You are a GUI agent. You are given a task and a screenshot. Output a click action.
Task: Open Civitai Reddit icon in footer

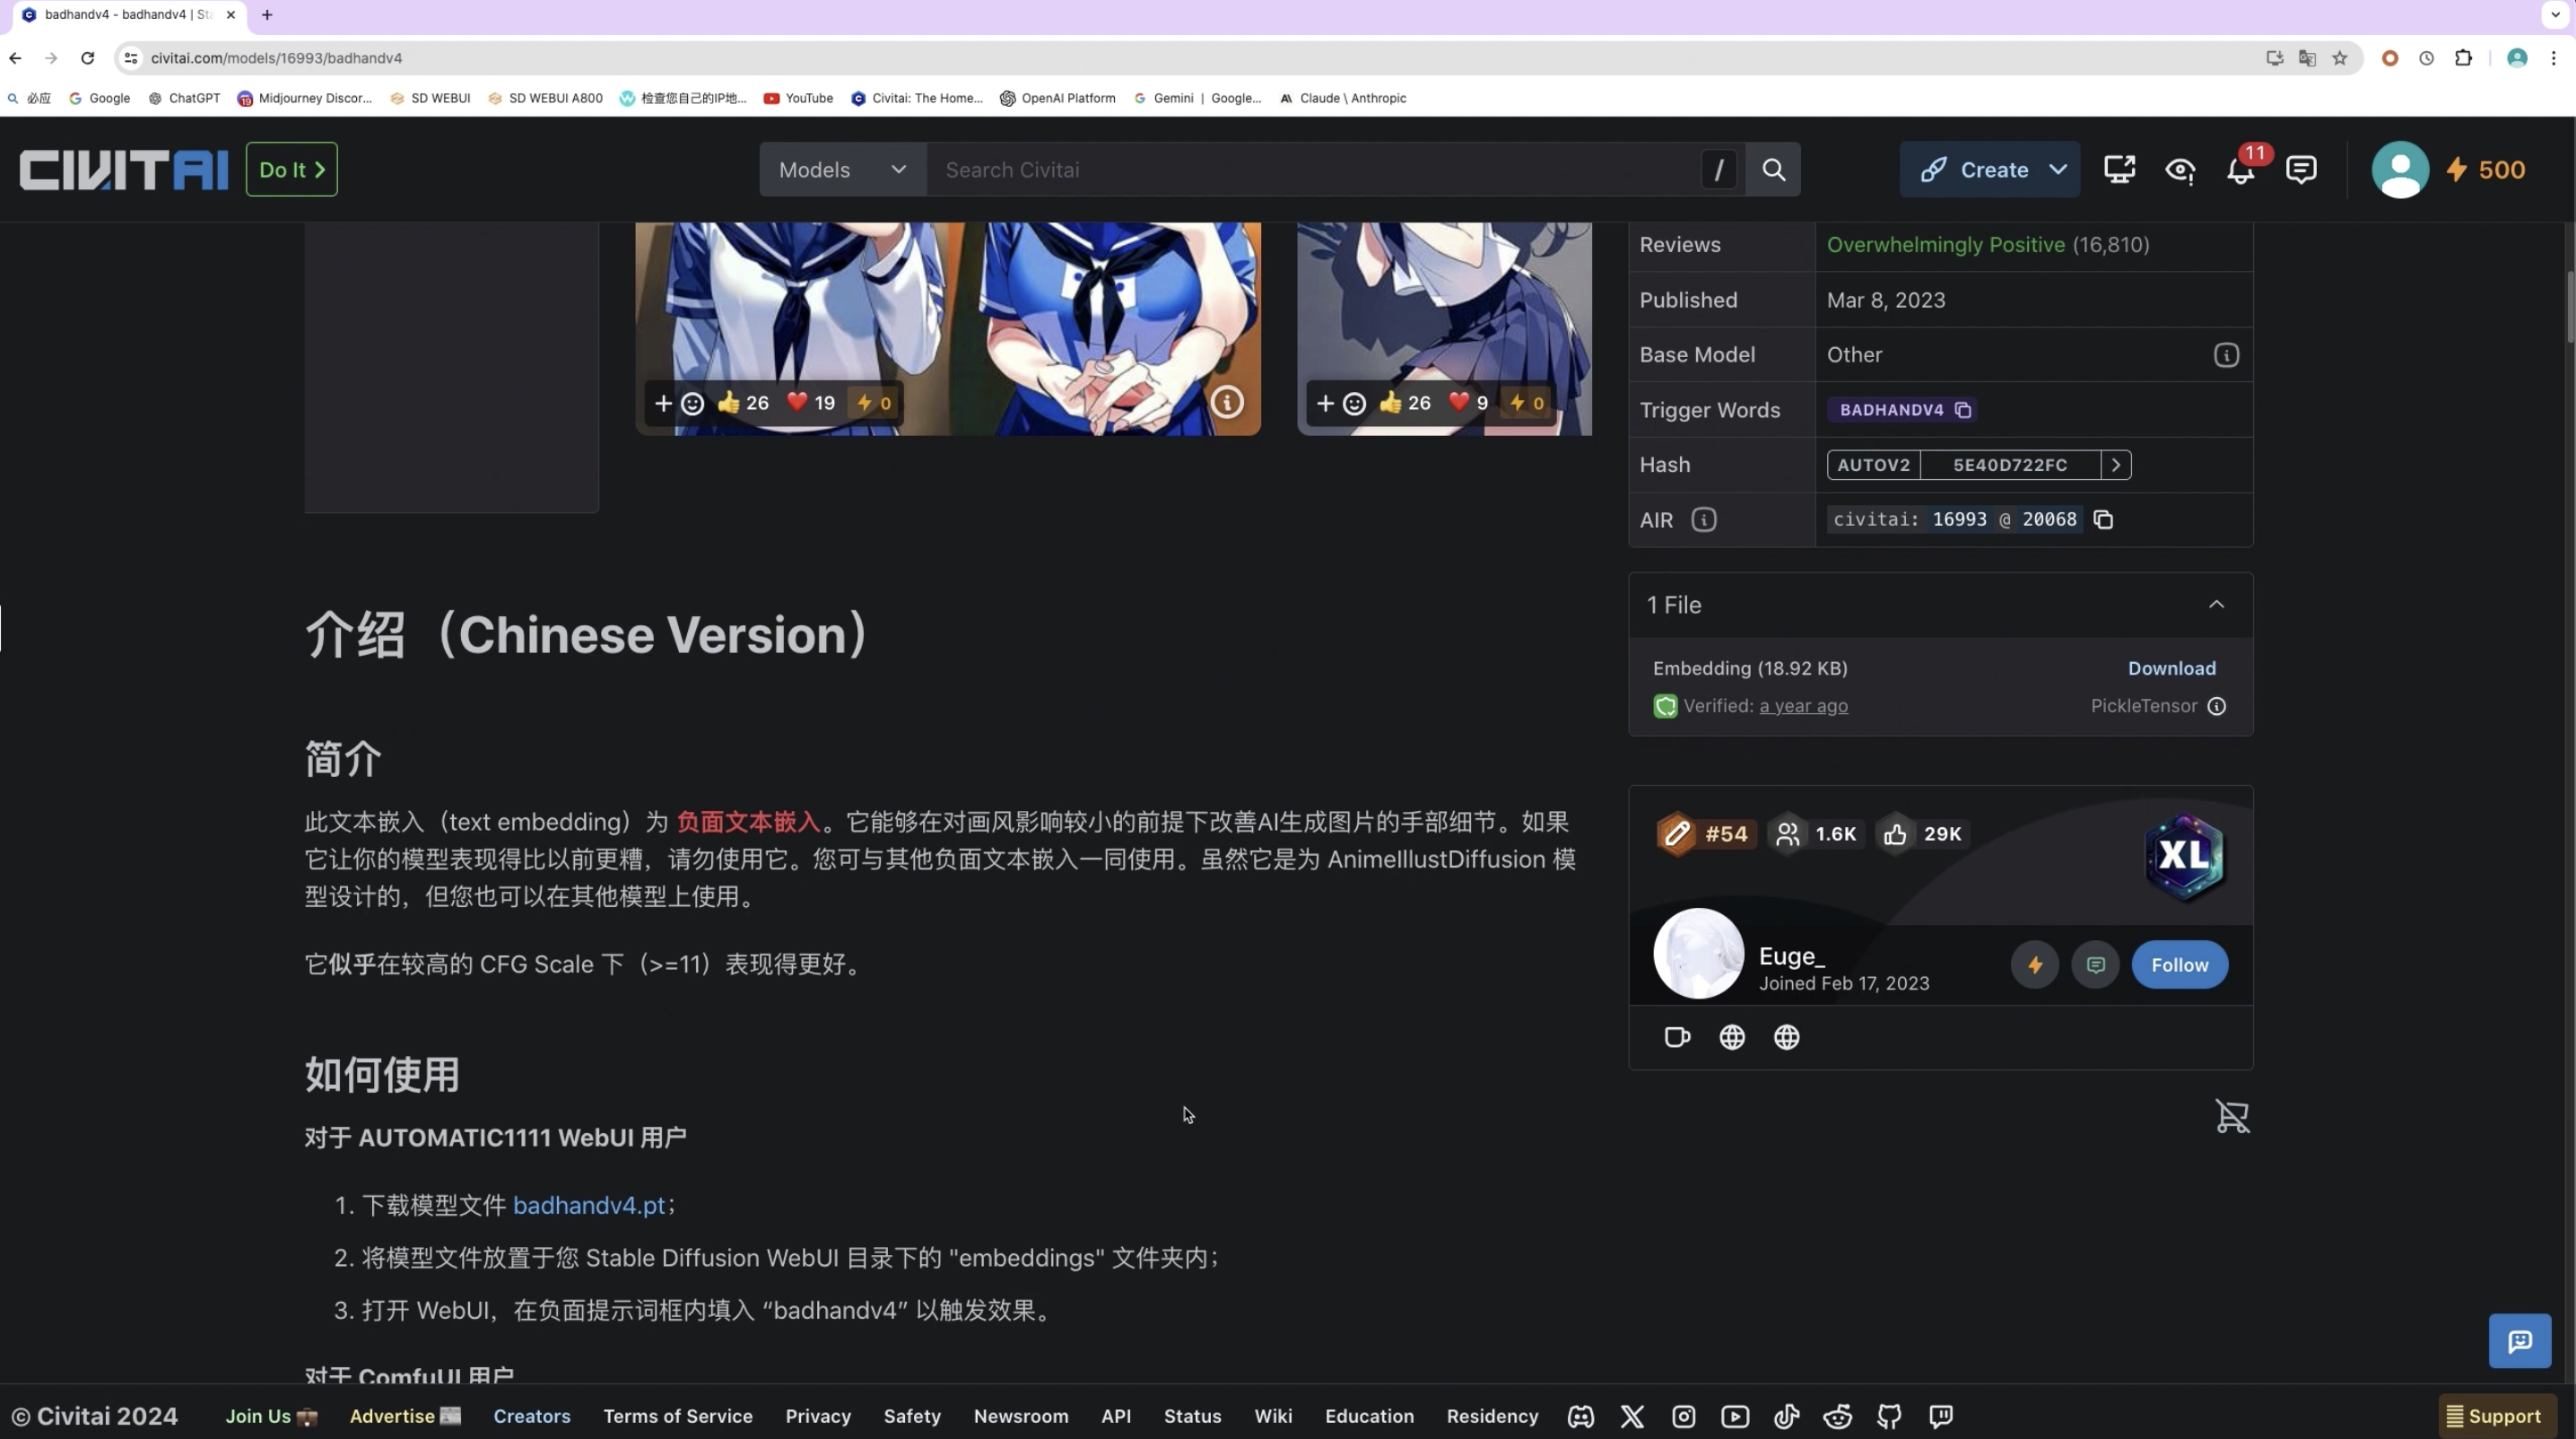click(x=1837, y=1416)
